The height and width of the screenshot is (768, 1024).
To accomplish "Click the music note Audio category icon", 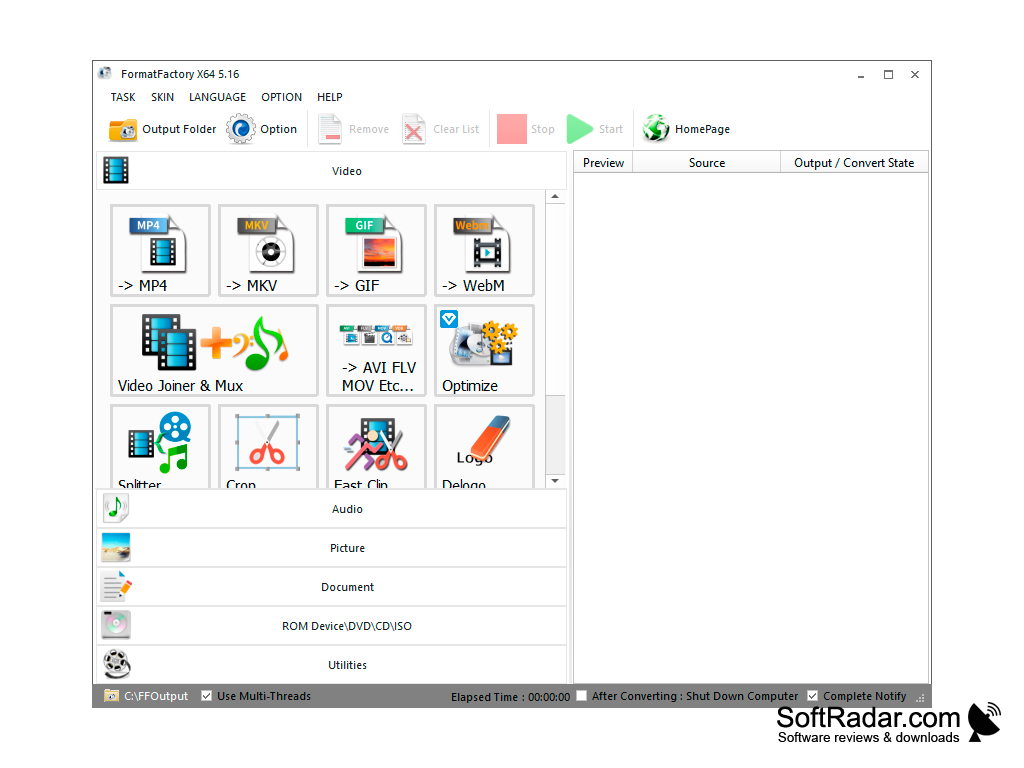I will (x=116, y=509).
